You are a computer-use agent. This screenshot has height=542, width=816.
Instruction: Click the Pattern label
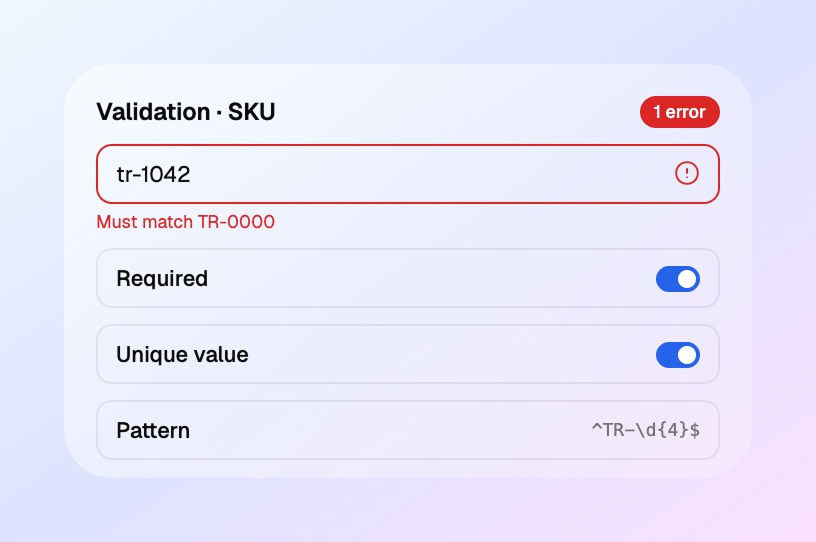(x=153, y=431)
